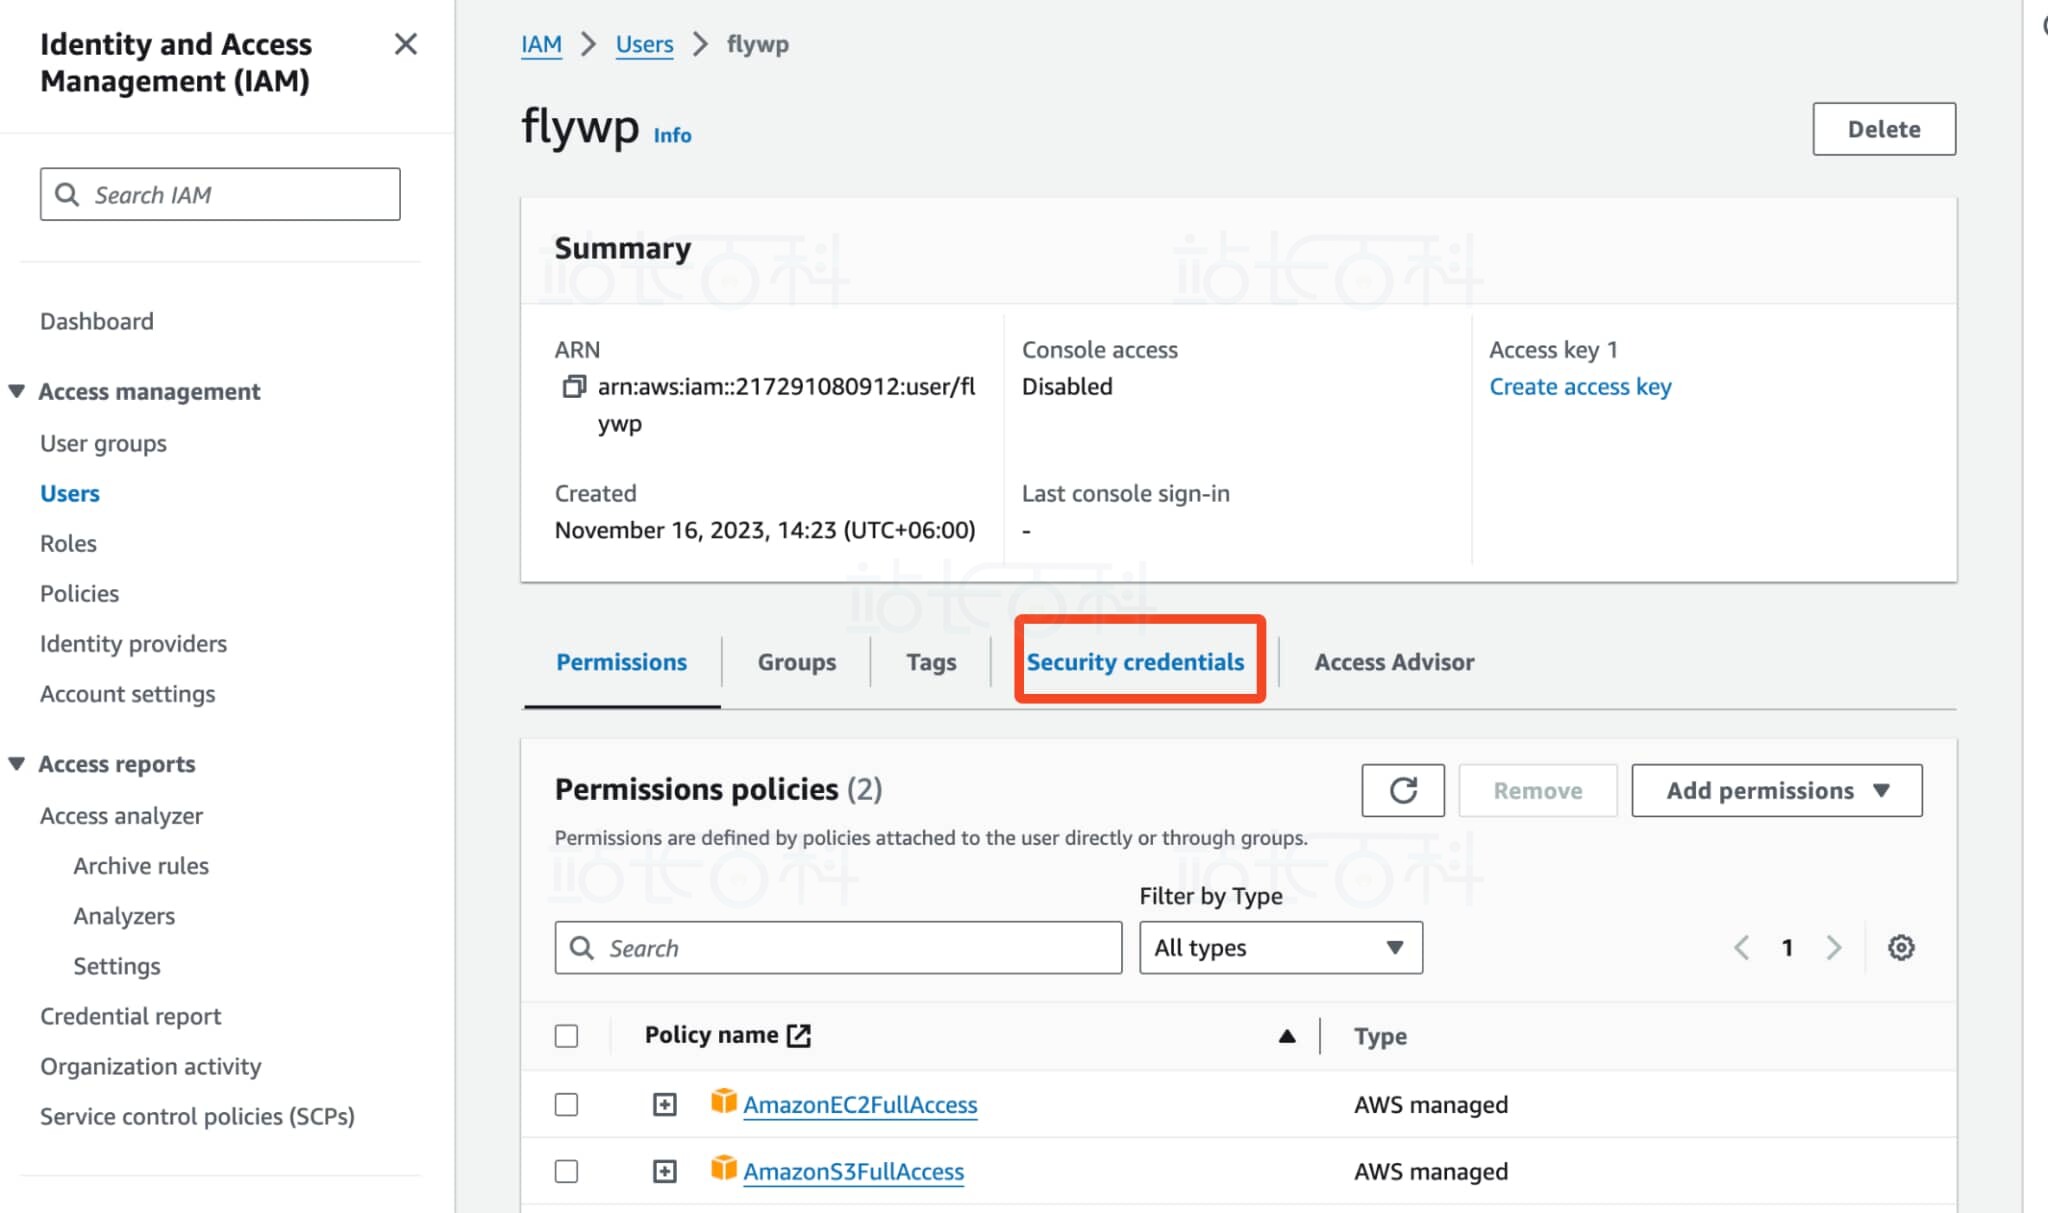The image size is (2048, 1213).
Task: Sort by Policy name ascending arrow
Action: [1286, 1036]
